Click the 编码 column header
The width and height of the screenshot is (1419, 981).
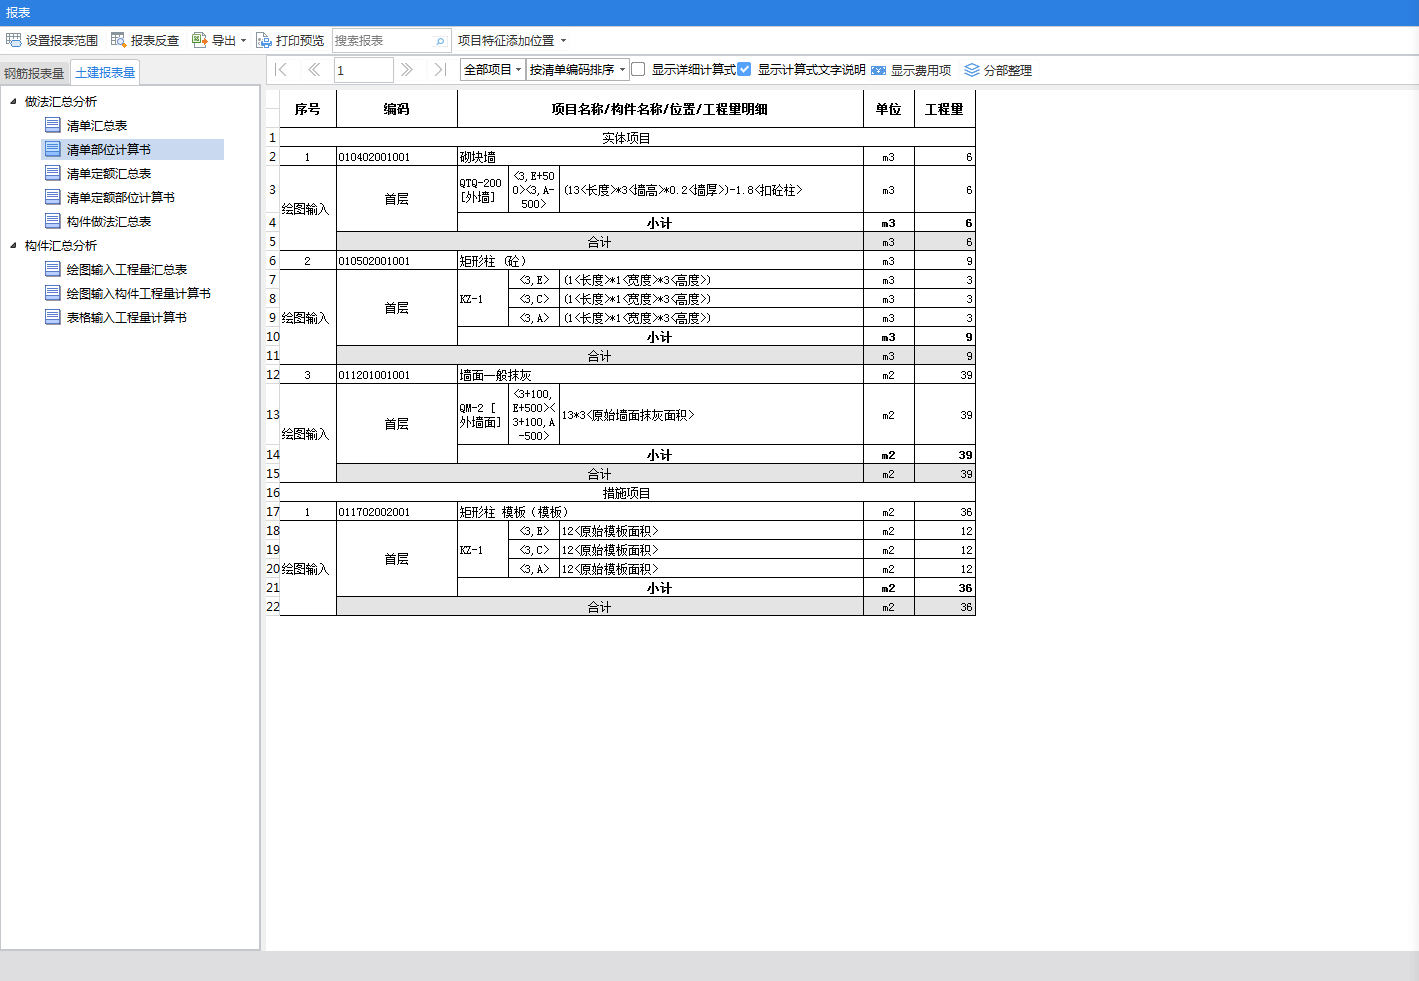tap(397, 109)
